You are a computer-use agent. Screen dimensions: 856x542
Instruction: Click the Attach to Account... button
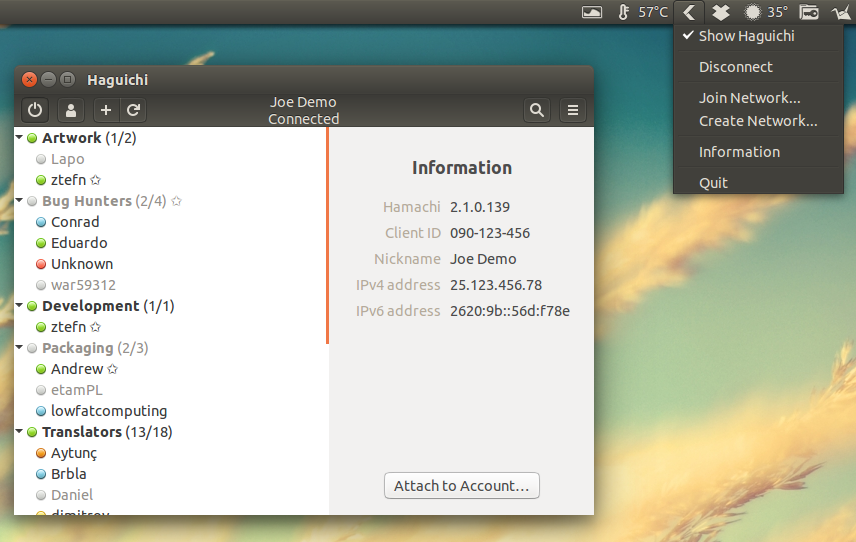click(x=462, y=486)
